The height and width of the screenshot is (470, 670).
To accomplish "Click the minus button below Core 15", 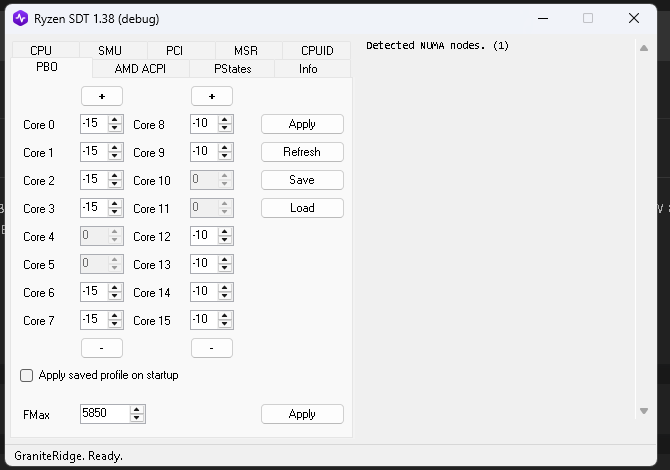I will click(211, 348).
